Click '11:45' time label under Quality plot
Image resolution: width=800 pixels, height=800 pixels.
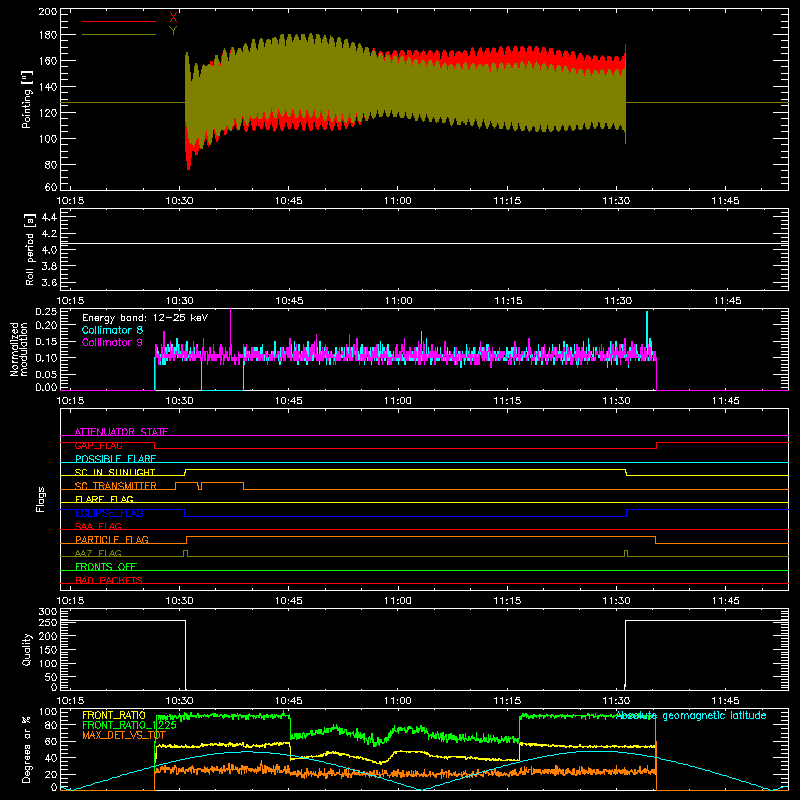click(726, 701)
